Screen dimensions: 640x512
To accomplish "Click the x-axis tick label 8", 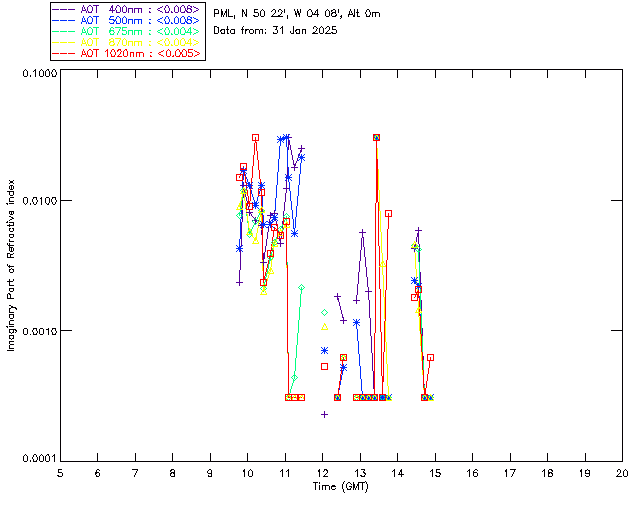I will pyautogui.click(x=173, y=473).
